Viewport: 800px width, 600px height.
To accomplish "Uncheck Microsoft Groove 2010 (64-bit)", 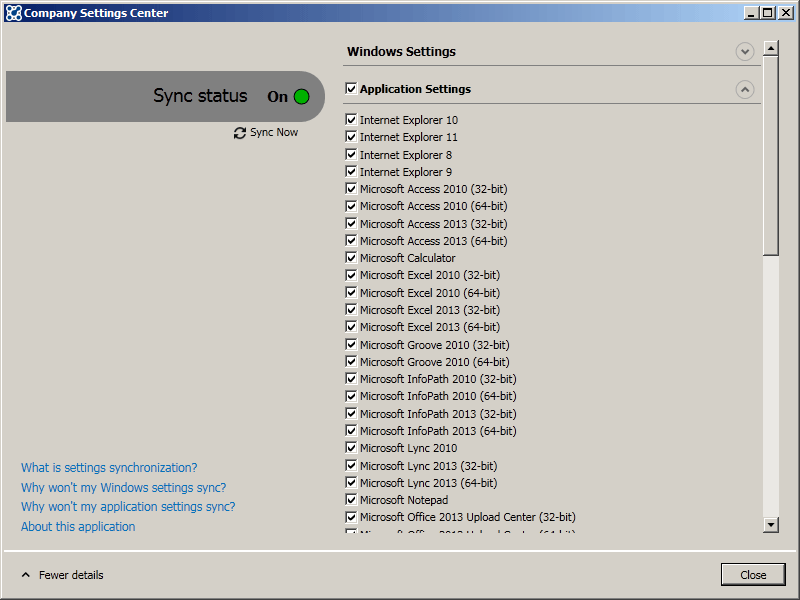I will (351, 362).
